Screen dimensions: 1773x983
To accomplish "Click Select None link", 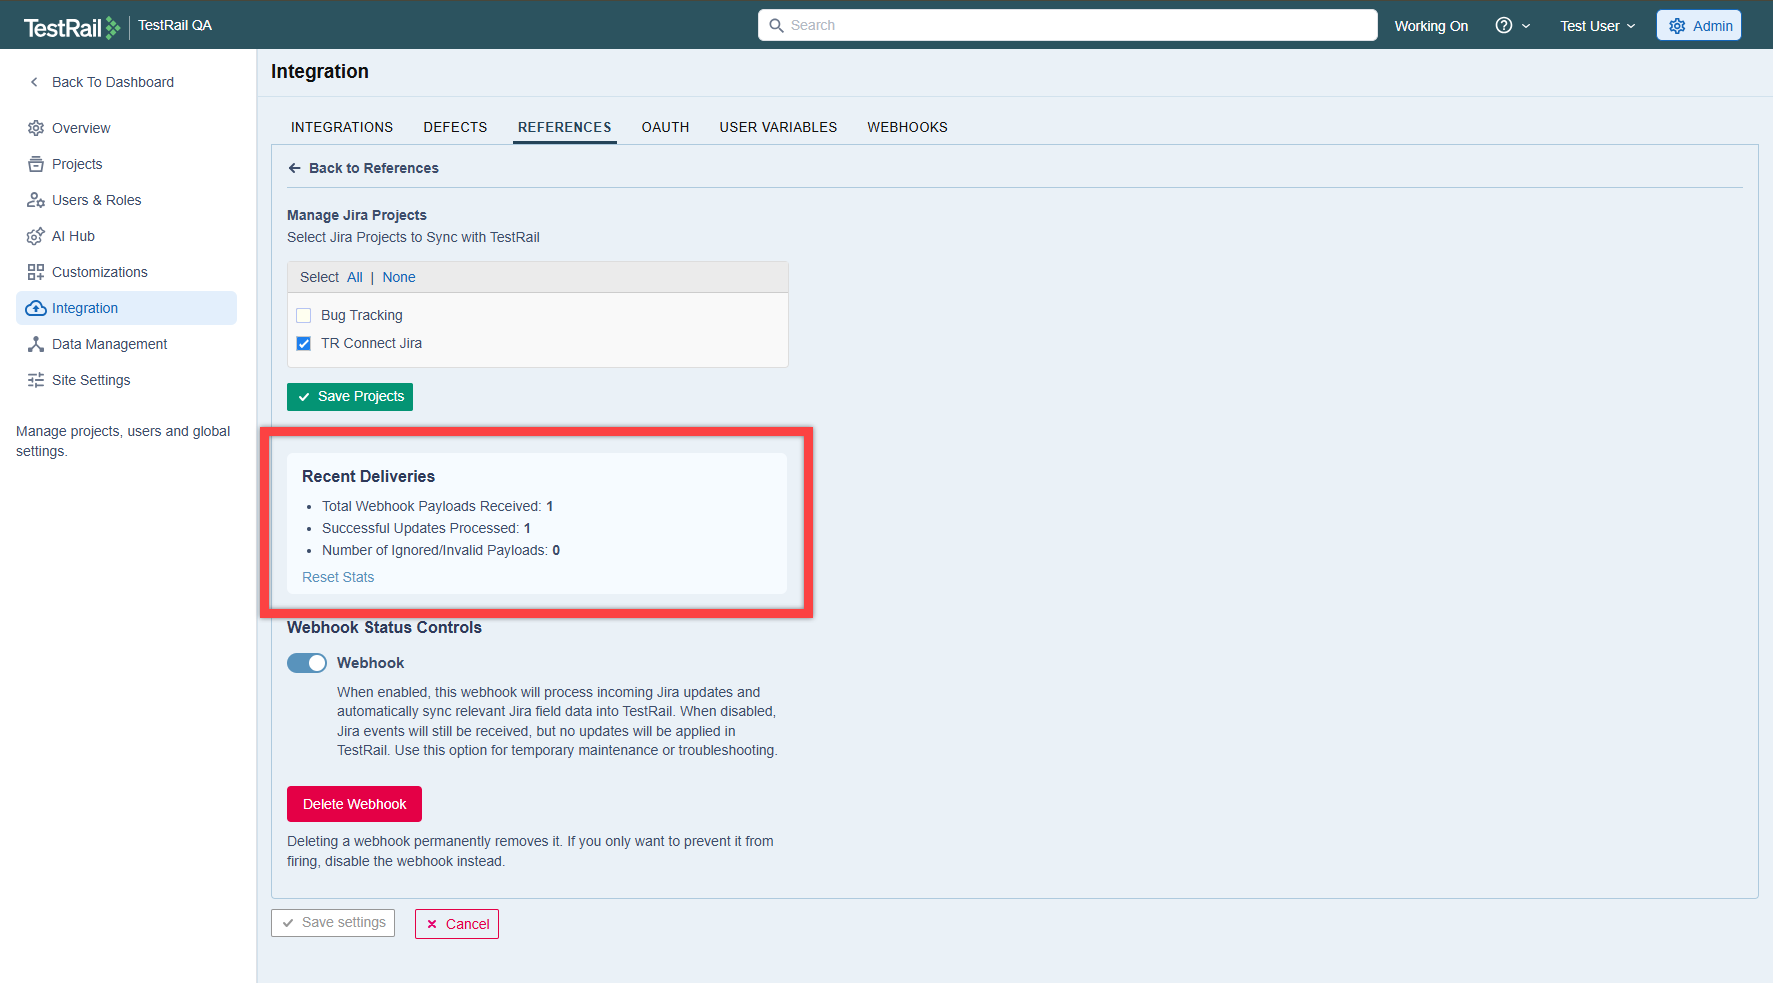I will coord(399,277).
